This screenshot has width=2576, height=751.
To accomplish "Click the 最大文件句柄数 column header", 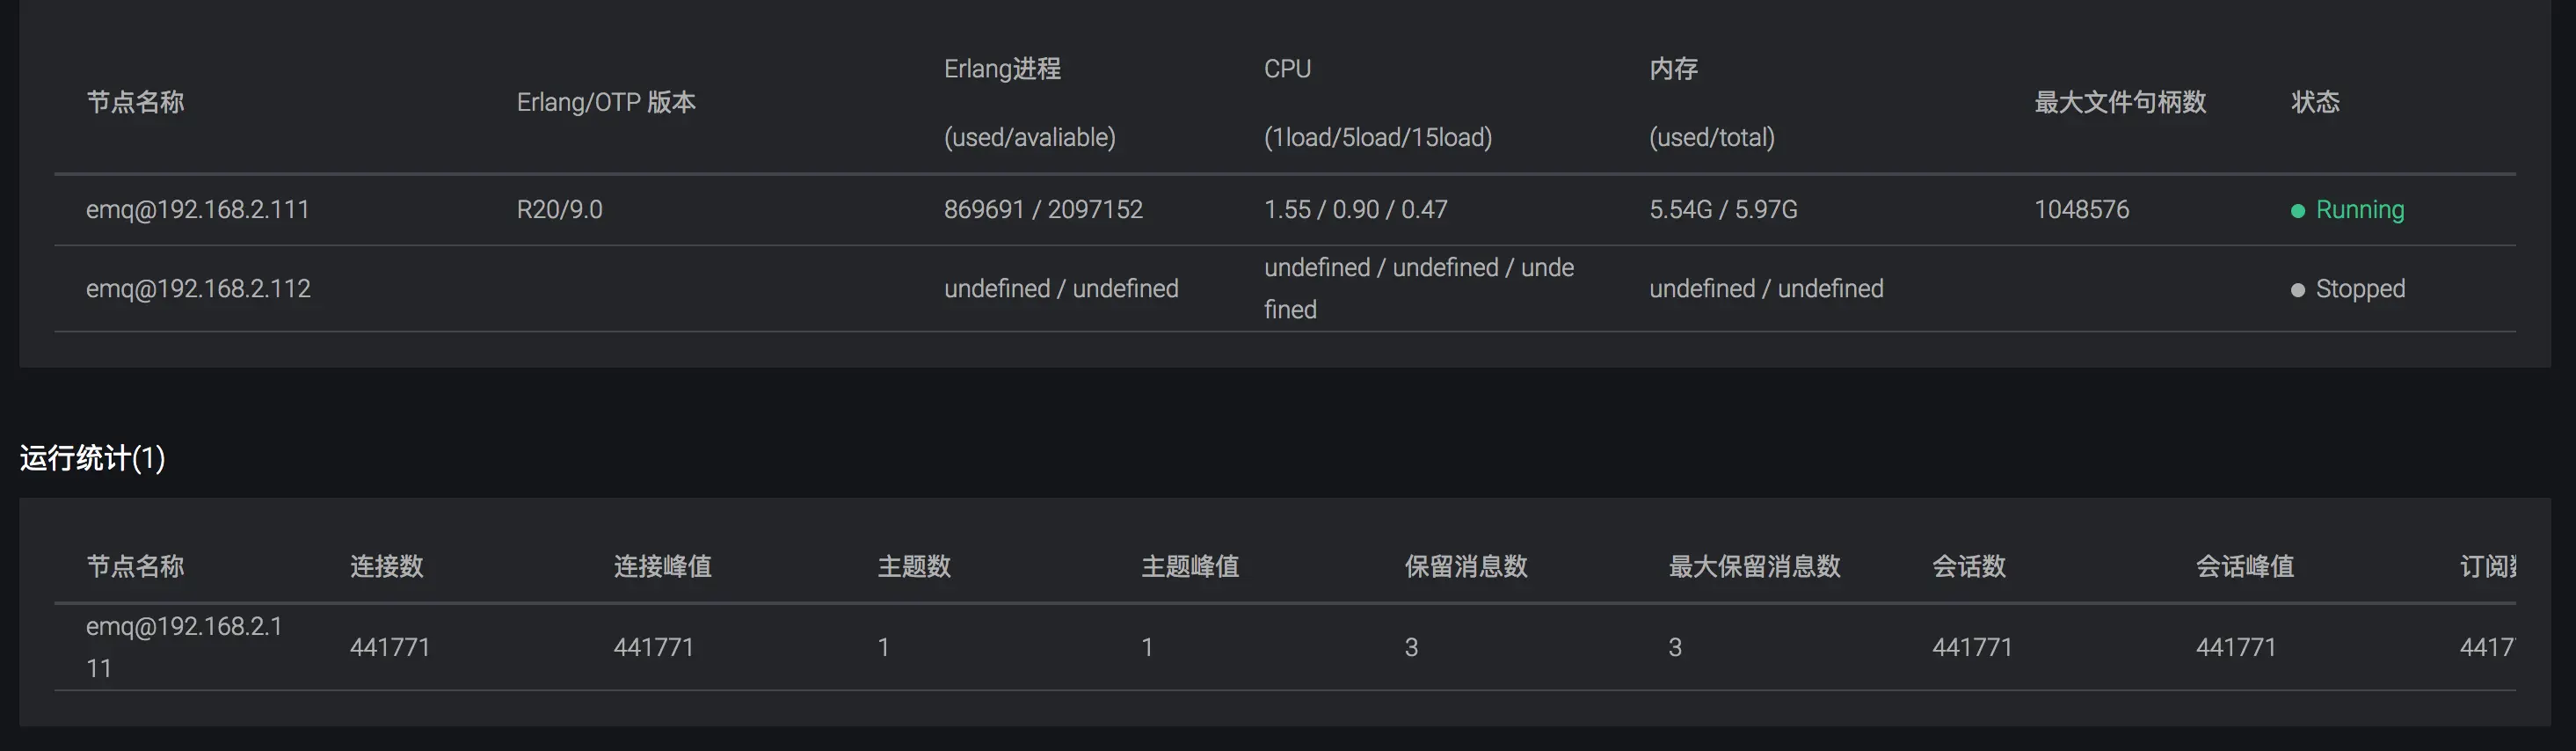I will coord(2120,102).
